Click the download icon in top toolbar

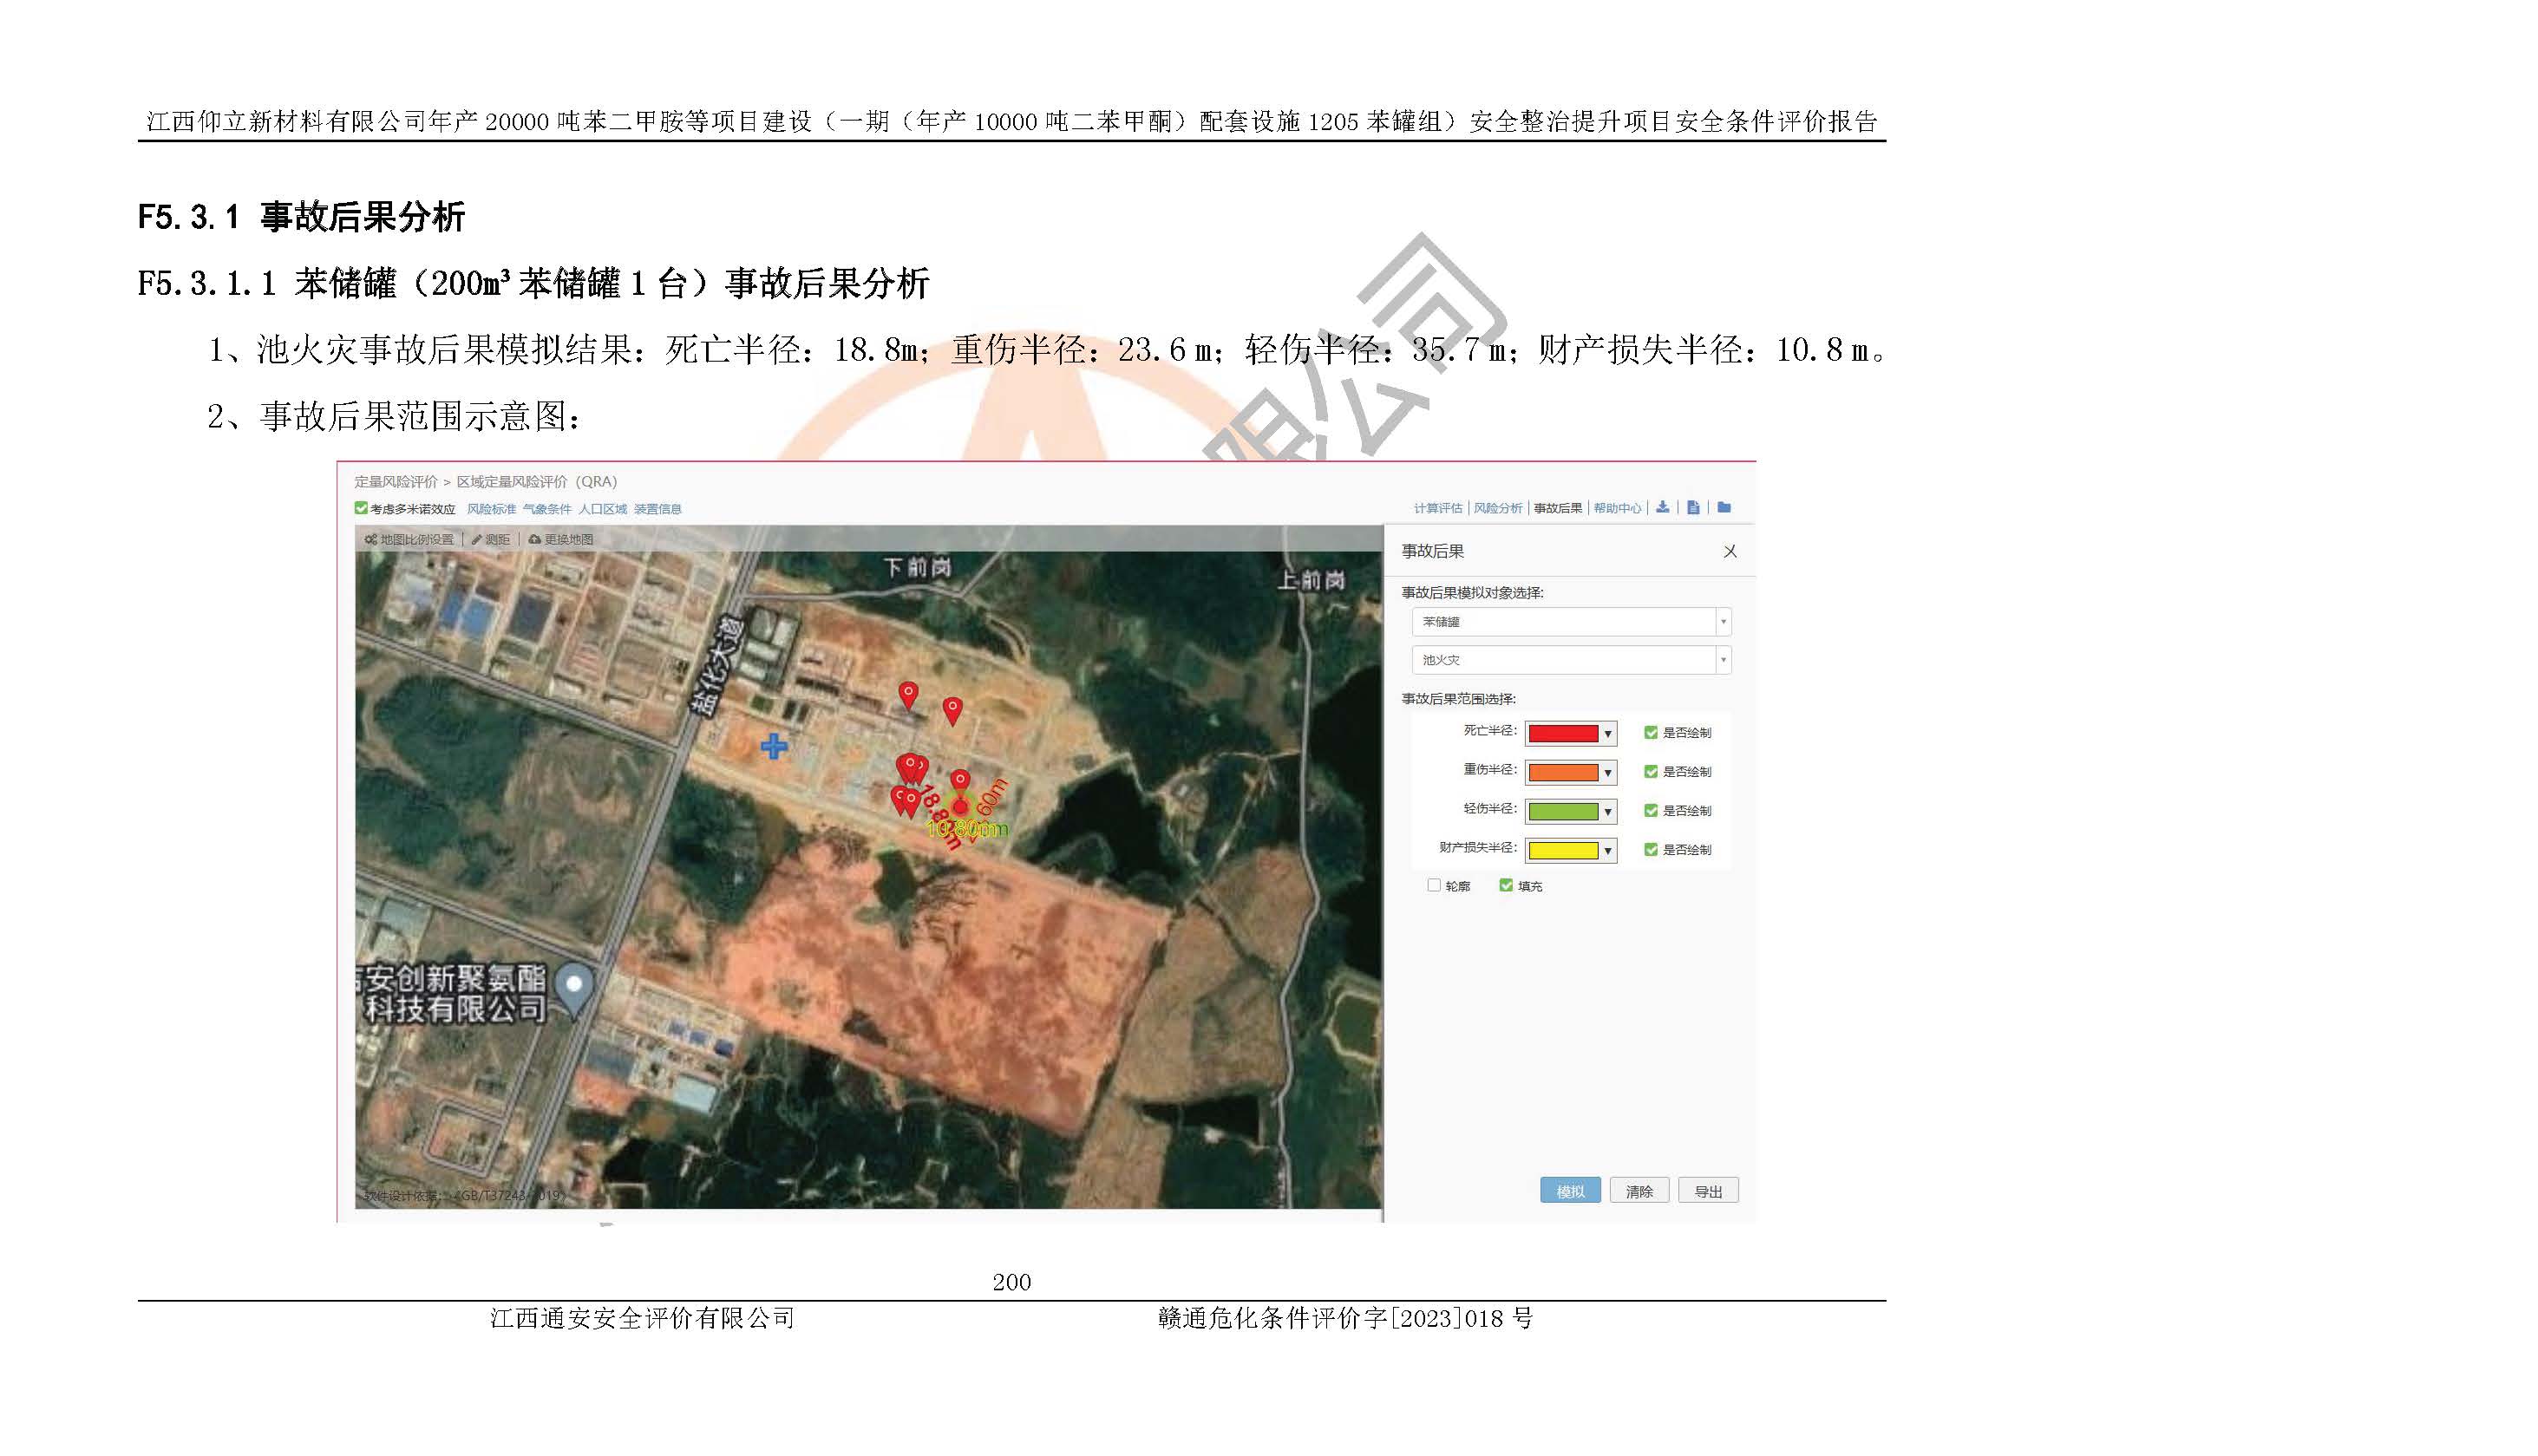pyautogui.click(x=1662, y=507)
